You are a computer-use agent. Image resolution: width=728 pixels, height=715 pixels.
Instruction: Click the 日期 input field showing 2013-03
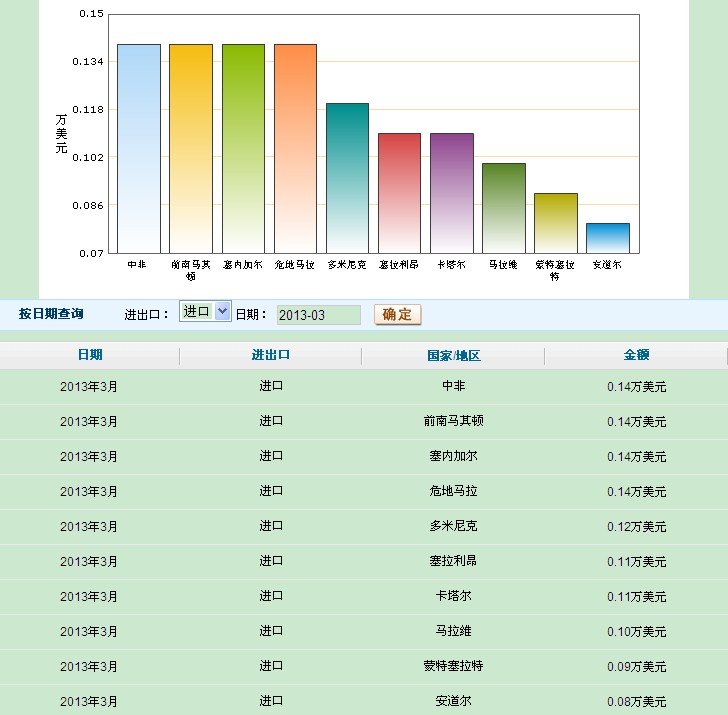pos(317,315)
